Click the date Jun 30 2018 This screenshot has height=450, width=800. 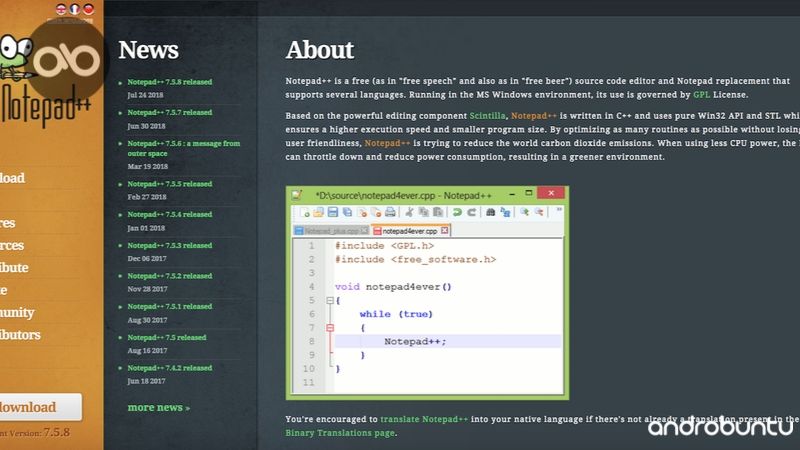click(x=146, y=126)
